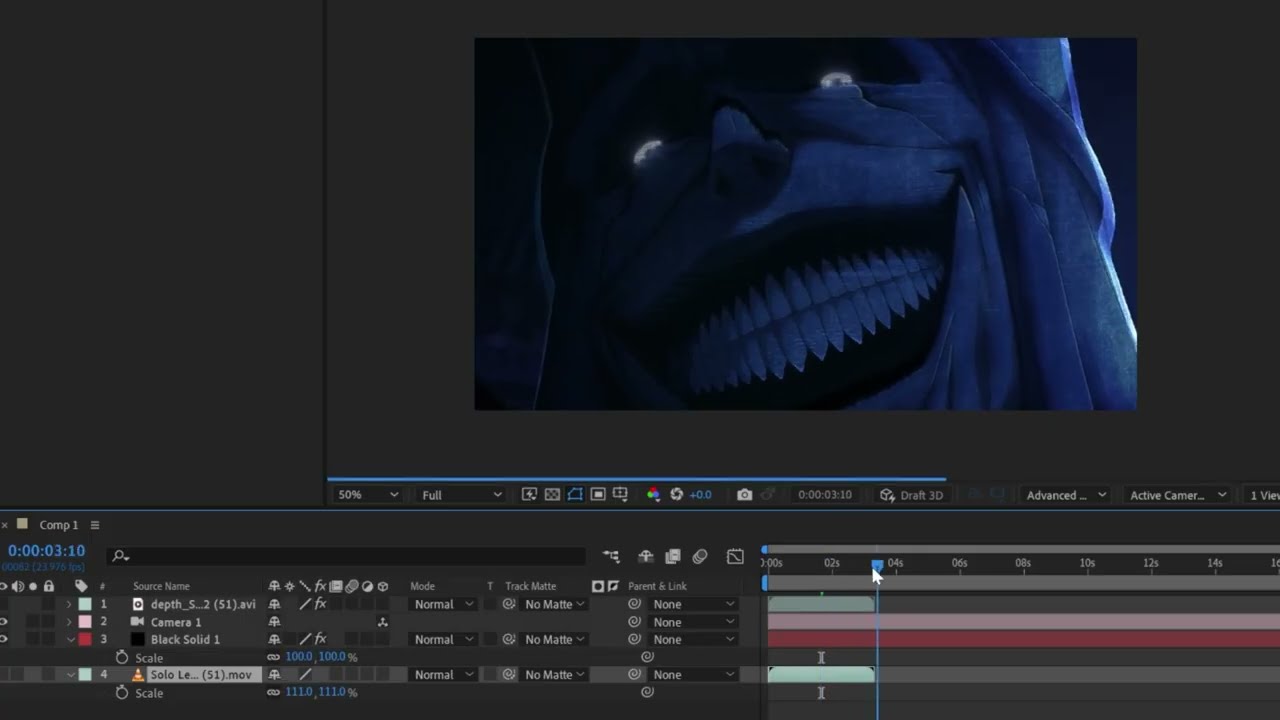Open the Full resolution dropdown
This screenshot has height=720, width=1280.
(461, 495)
